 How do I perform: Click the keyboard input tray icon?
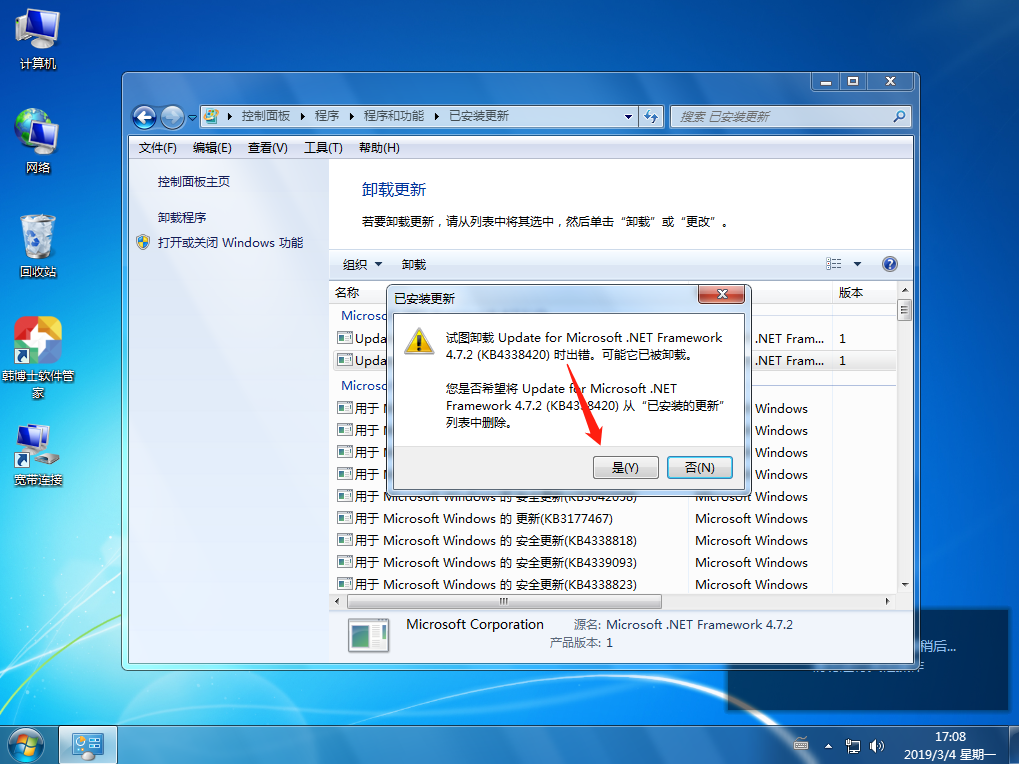pos(801,745)
